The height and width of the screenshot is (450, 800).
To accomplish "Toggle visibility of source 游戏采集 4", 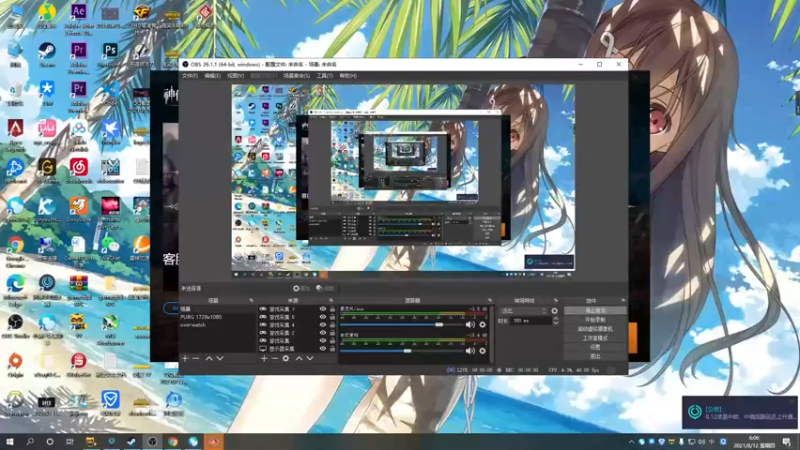I will [x=322, y=325].
